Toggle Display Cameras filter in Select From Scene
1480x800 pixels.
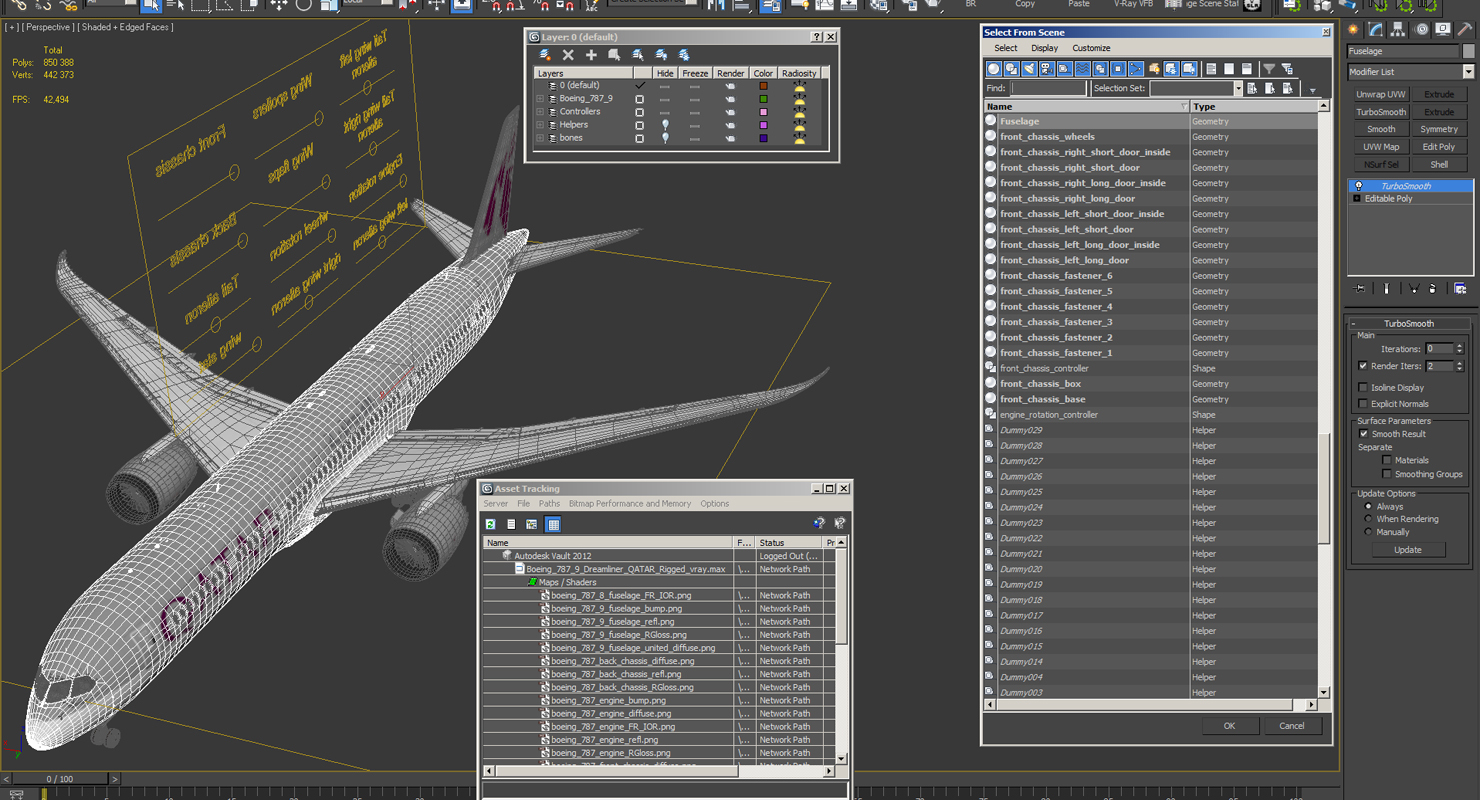point(1047,69)
